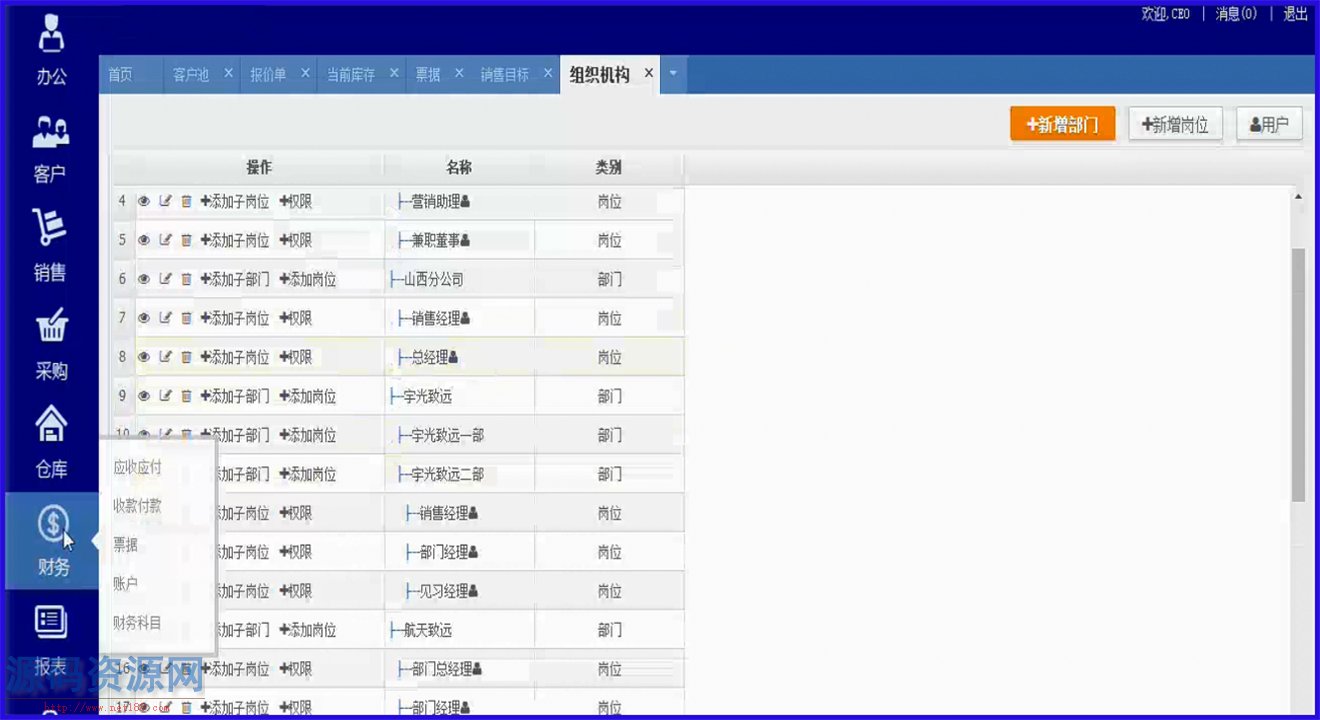Open the 销售 sales cart icon
Image resolution: width=1320 pixels, height=720 pixels.
pos(50,245)
